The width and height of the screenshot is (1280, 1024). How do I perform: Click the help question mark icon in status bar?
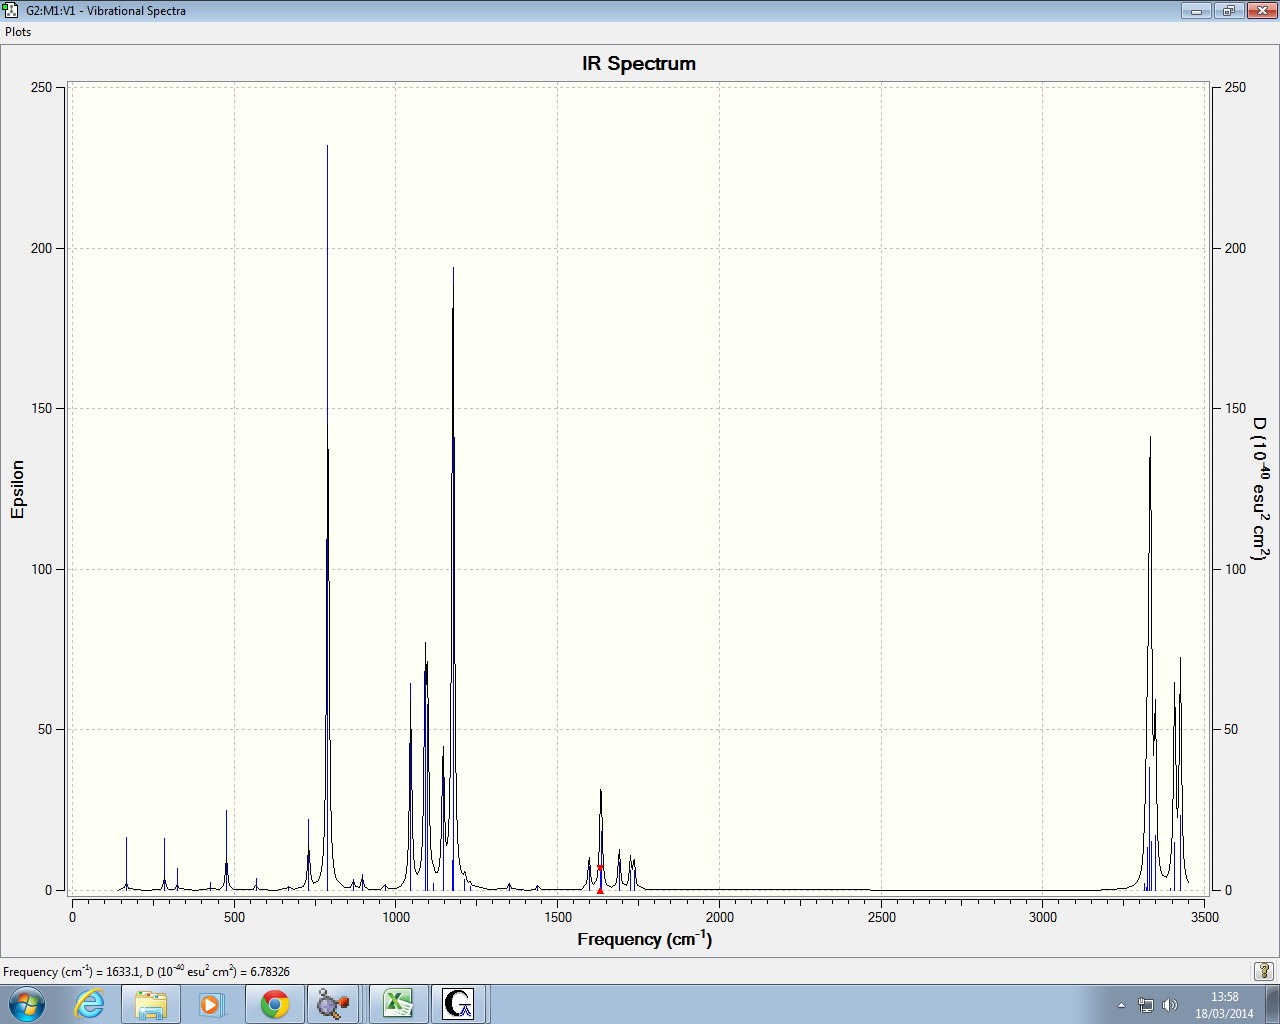tap(1264, 971)
